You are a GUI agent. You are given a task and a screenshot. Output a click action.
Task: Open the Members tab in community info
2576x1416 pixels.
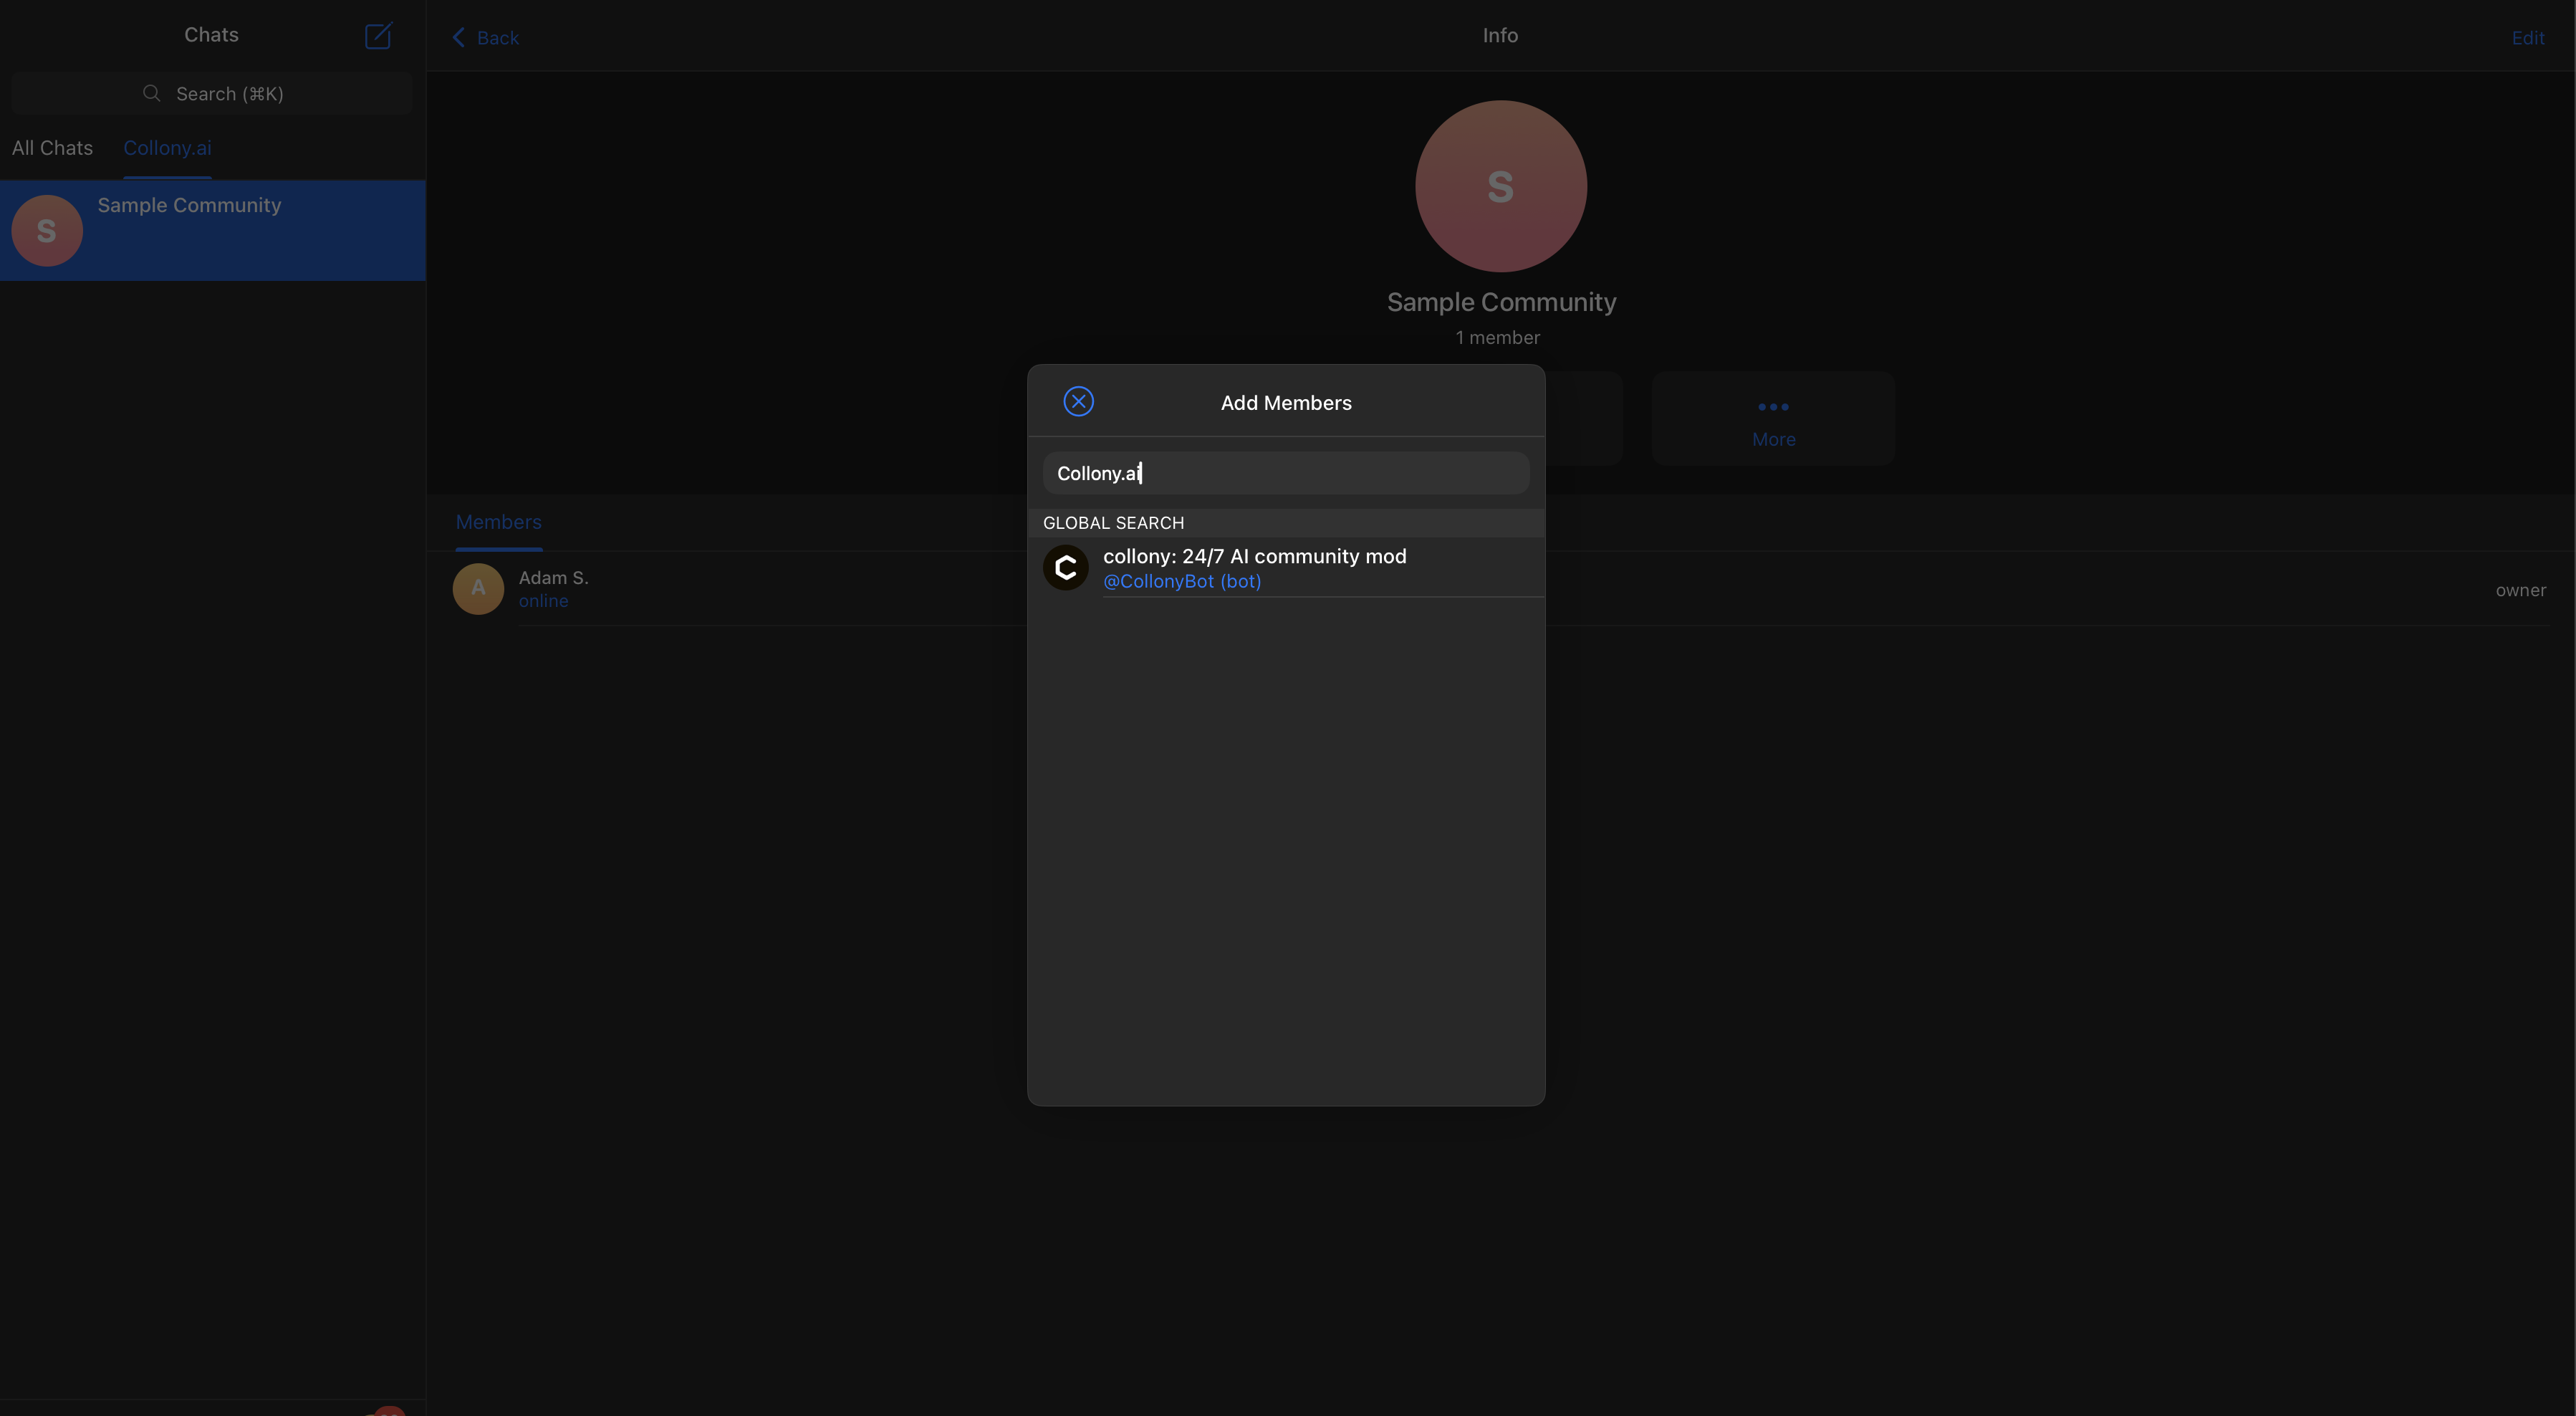[498, 522]
